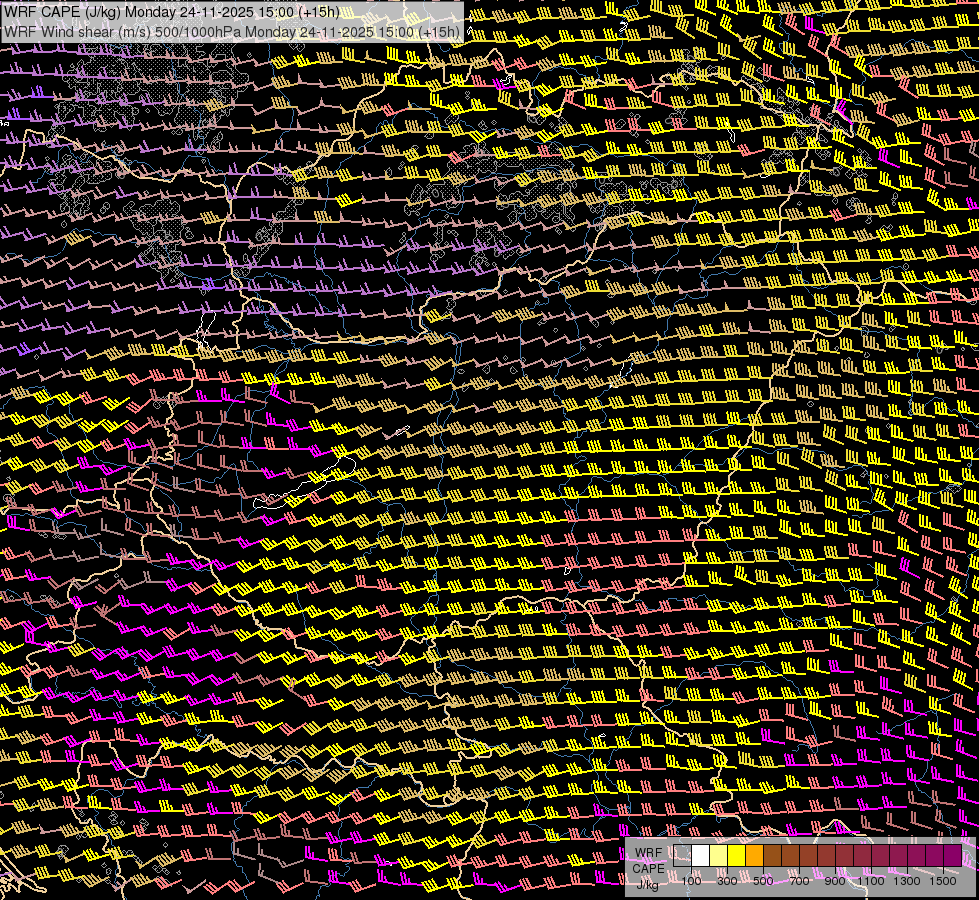
Task: Click the purple last legend swatch
Action: point(953,855)
